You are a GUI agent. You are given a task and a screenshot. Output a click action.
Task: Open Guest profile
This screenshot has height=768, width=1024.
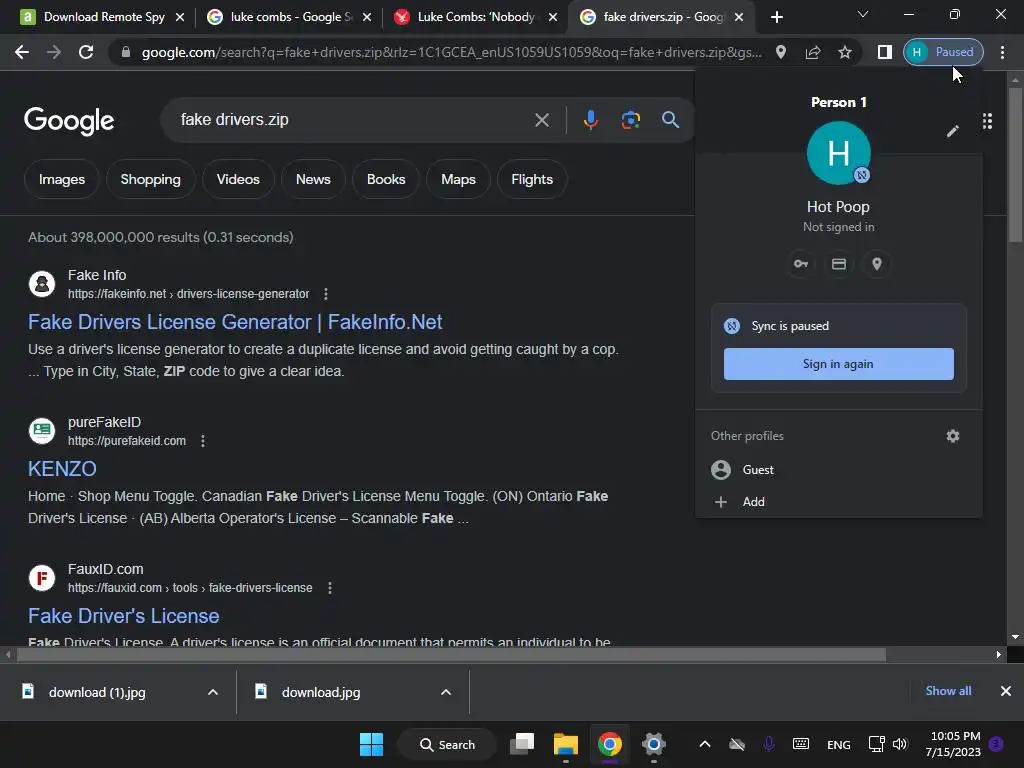click(839, 470)
